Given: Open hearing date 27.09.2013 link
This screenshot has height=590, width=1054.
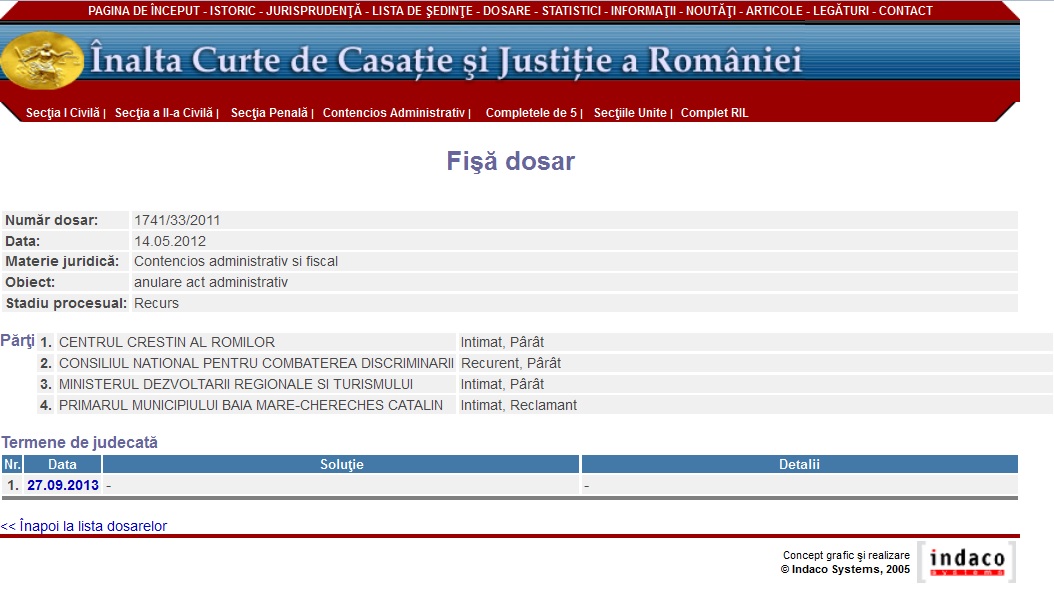Looking at the screenshot, I should [x=63, y=485].
